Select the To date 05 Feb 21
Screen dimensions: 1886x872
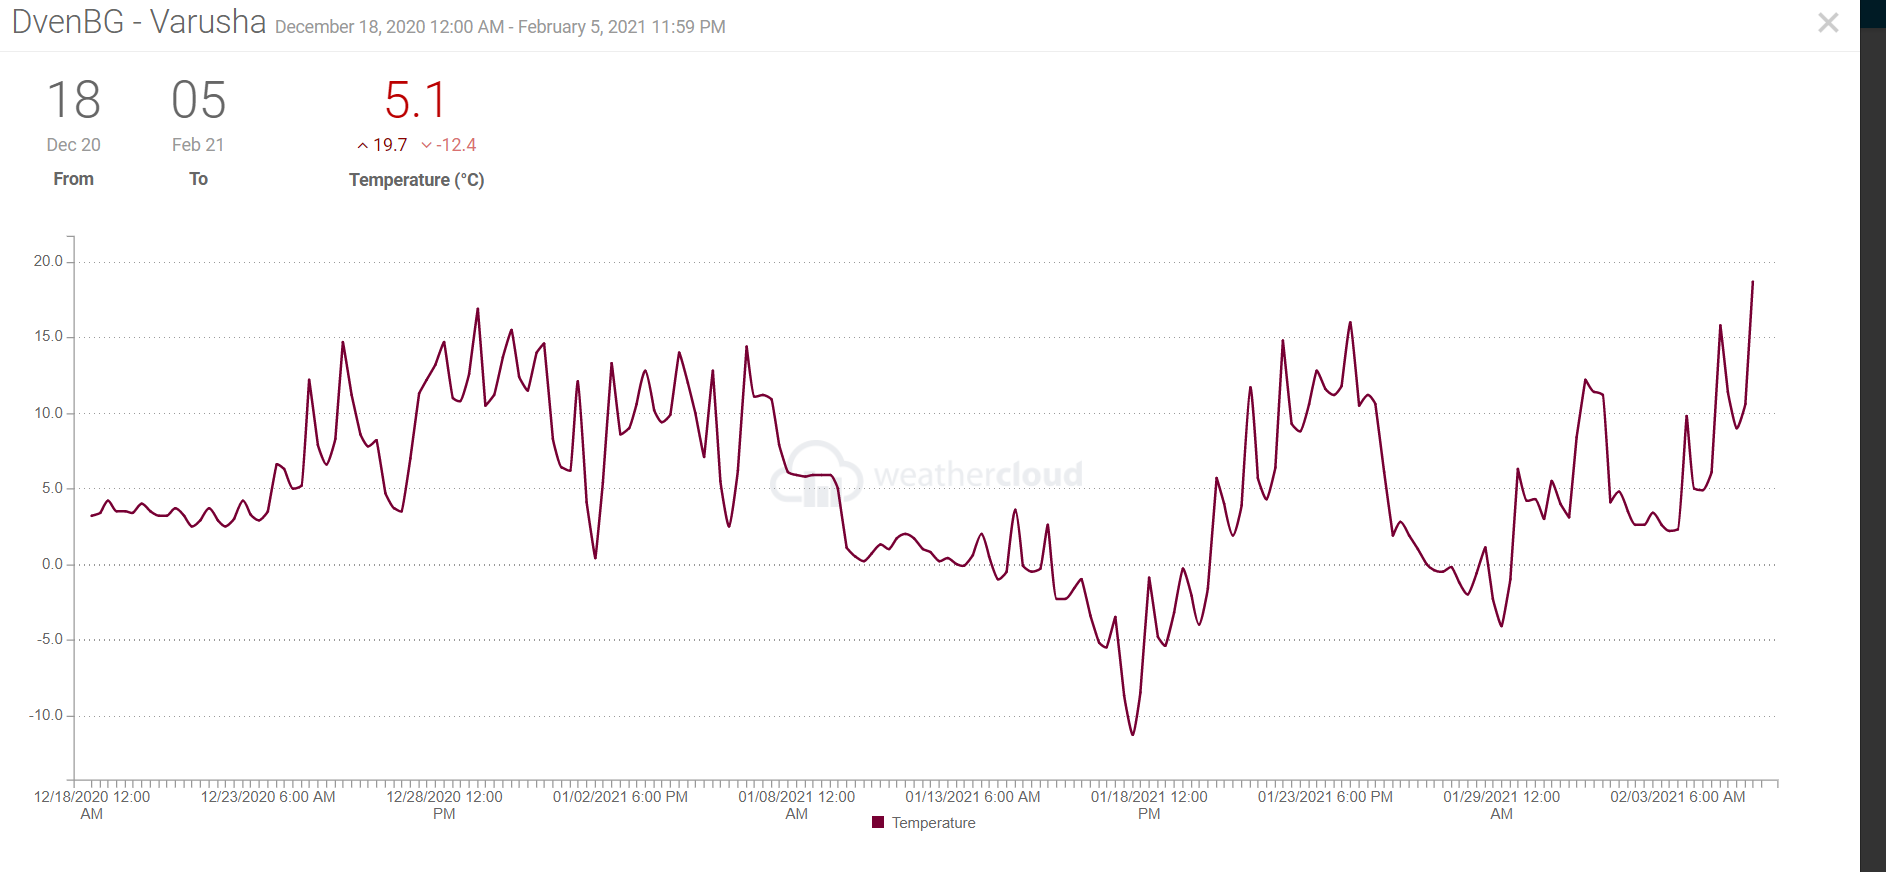pos(198,116)
